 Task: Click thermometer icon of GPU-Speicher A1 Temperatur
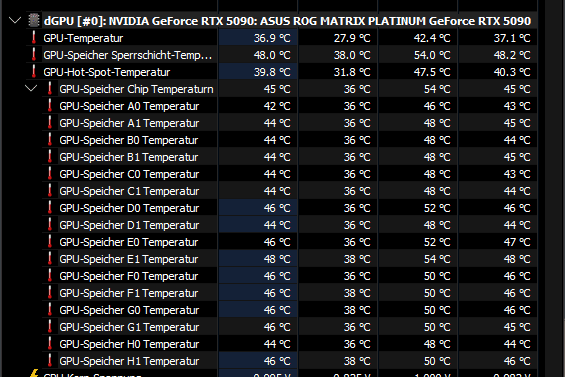(x=50, y=123)
